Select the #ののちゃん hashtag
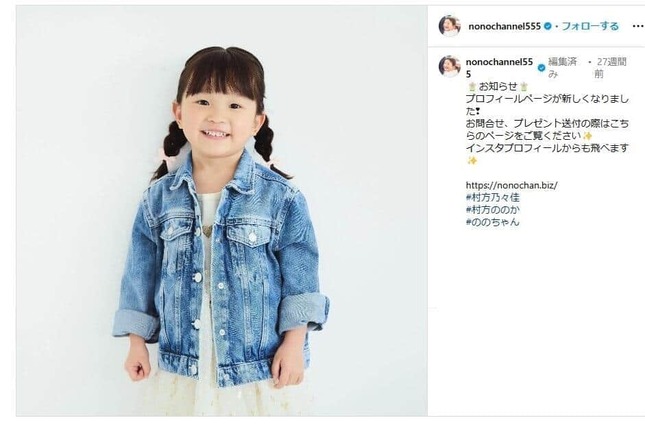645x440 pixels. coord(492,222)
